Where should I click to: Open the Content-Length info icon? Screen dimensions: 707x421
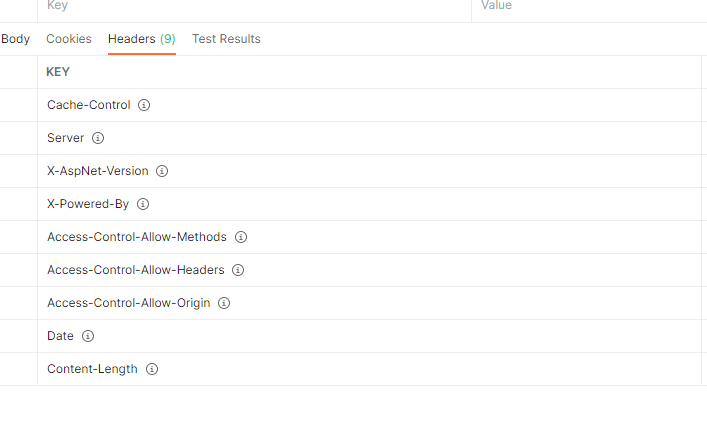coord(152,369)
